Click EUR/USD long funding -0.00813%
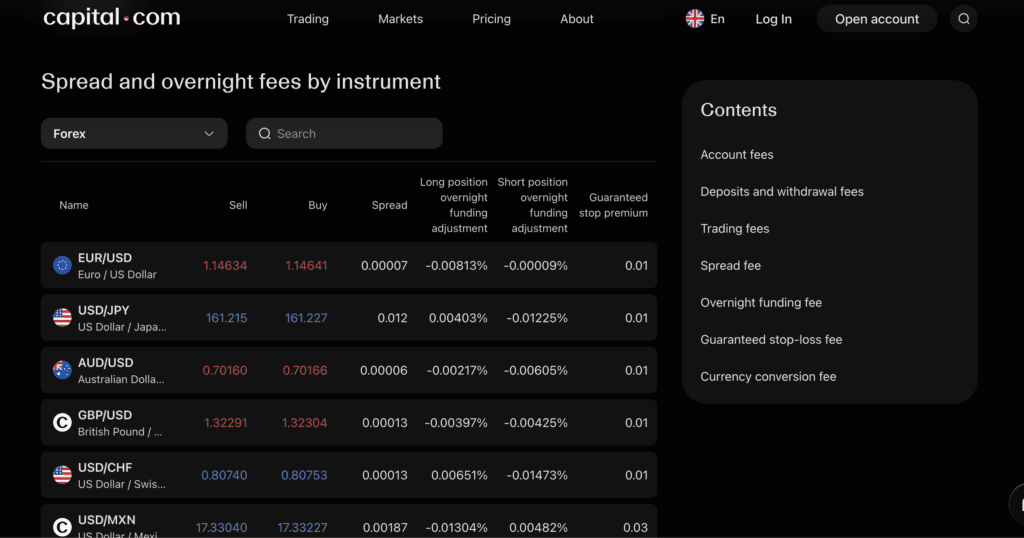This screenshot has height=538, width=1024. point(456,266)
